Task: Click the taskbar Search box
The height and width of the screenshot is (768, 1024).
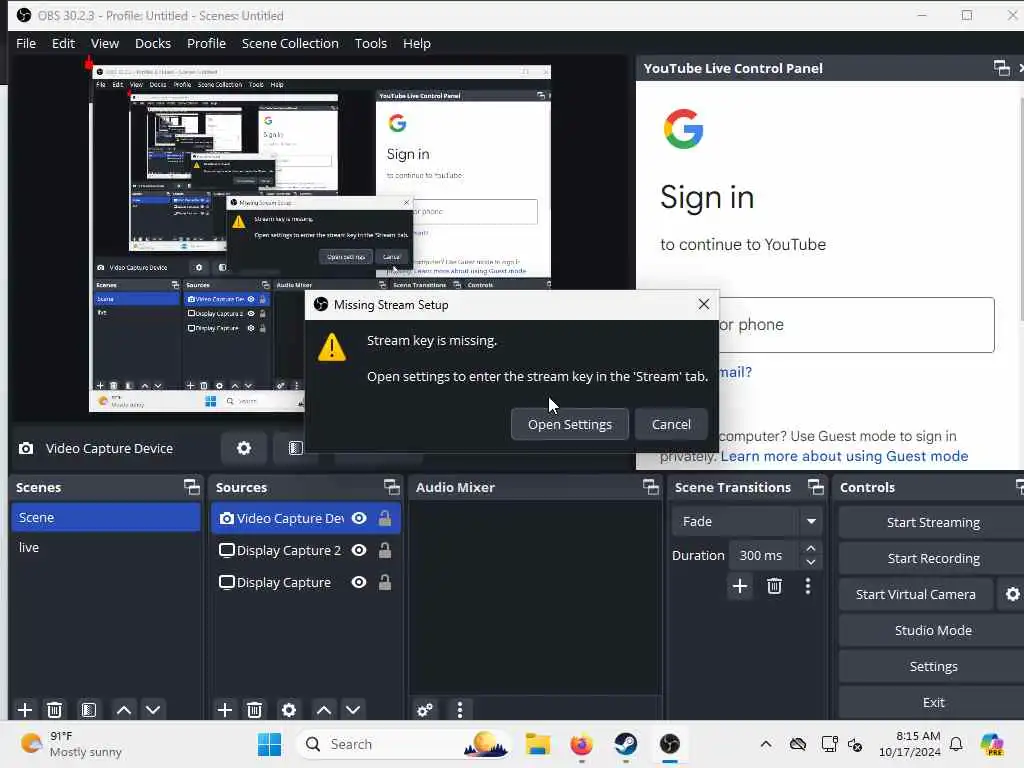Action: [404, 744]
